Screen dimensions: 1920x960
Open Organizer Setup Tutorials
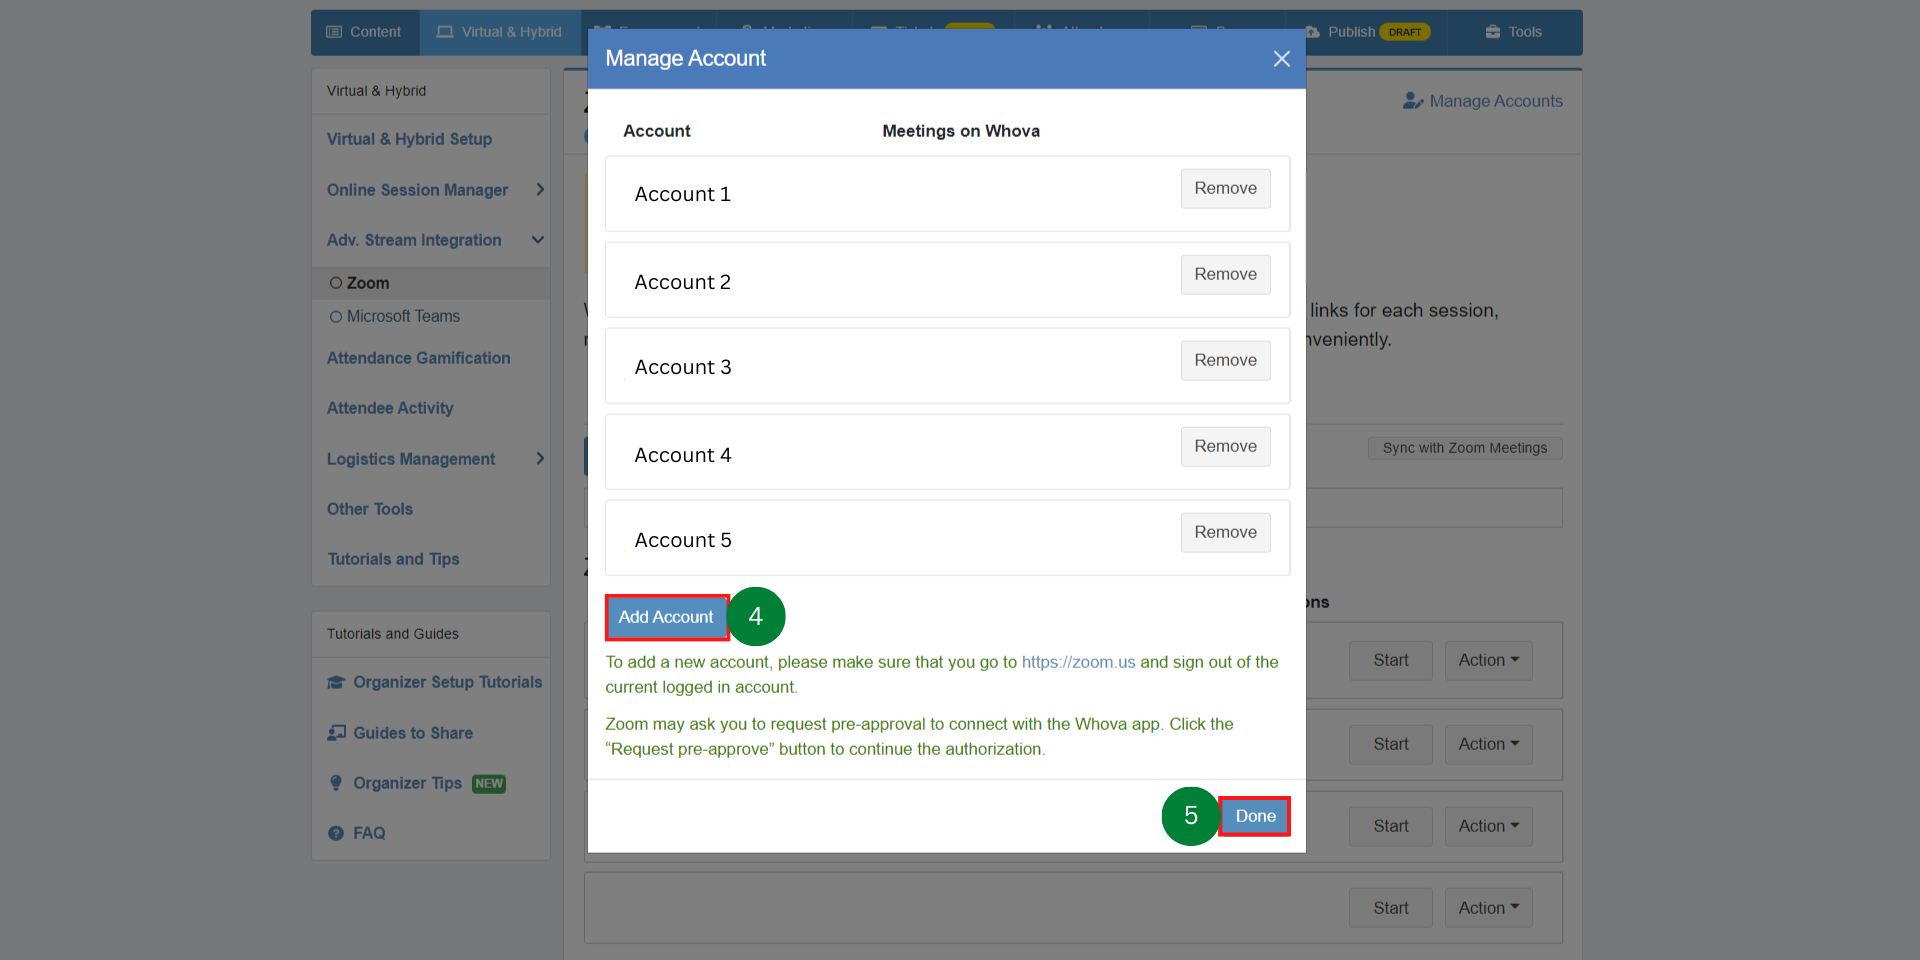[447, 682]
